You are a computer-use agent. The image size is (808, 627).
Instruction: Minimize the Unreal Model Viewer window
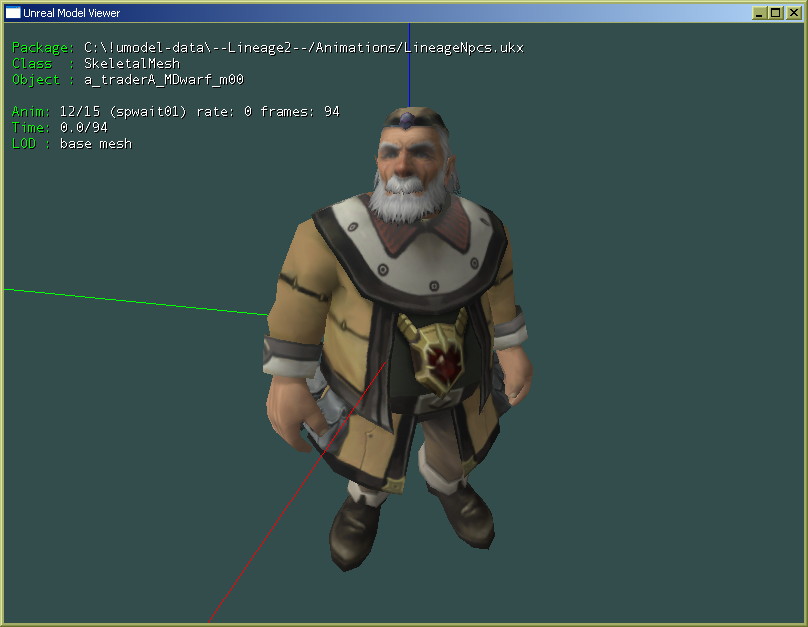coord(760,13)
